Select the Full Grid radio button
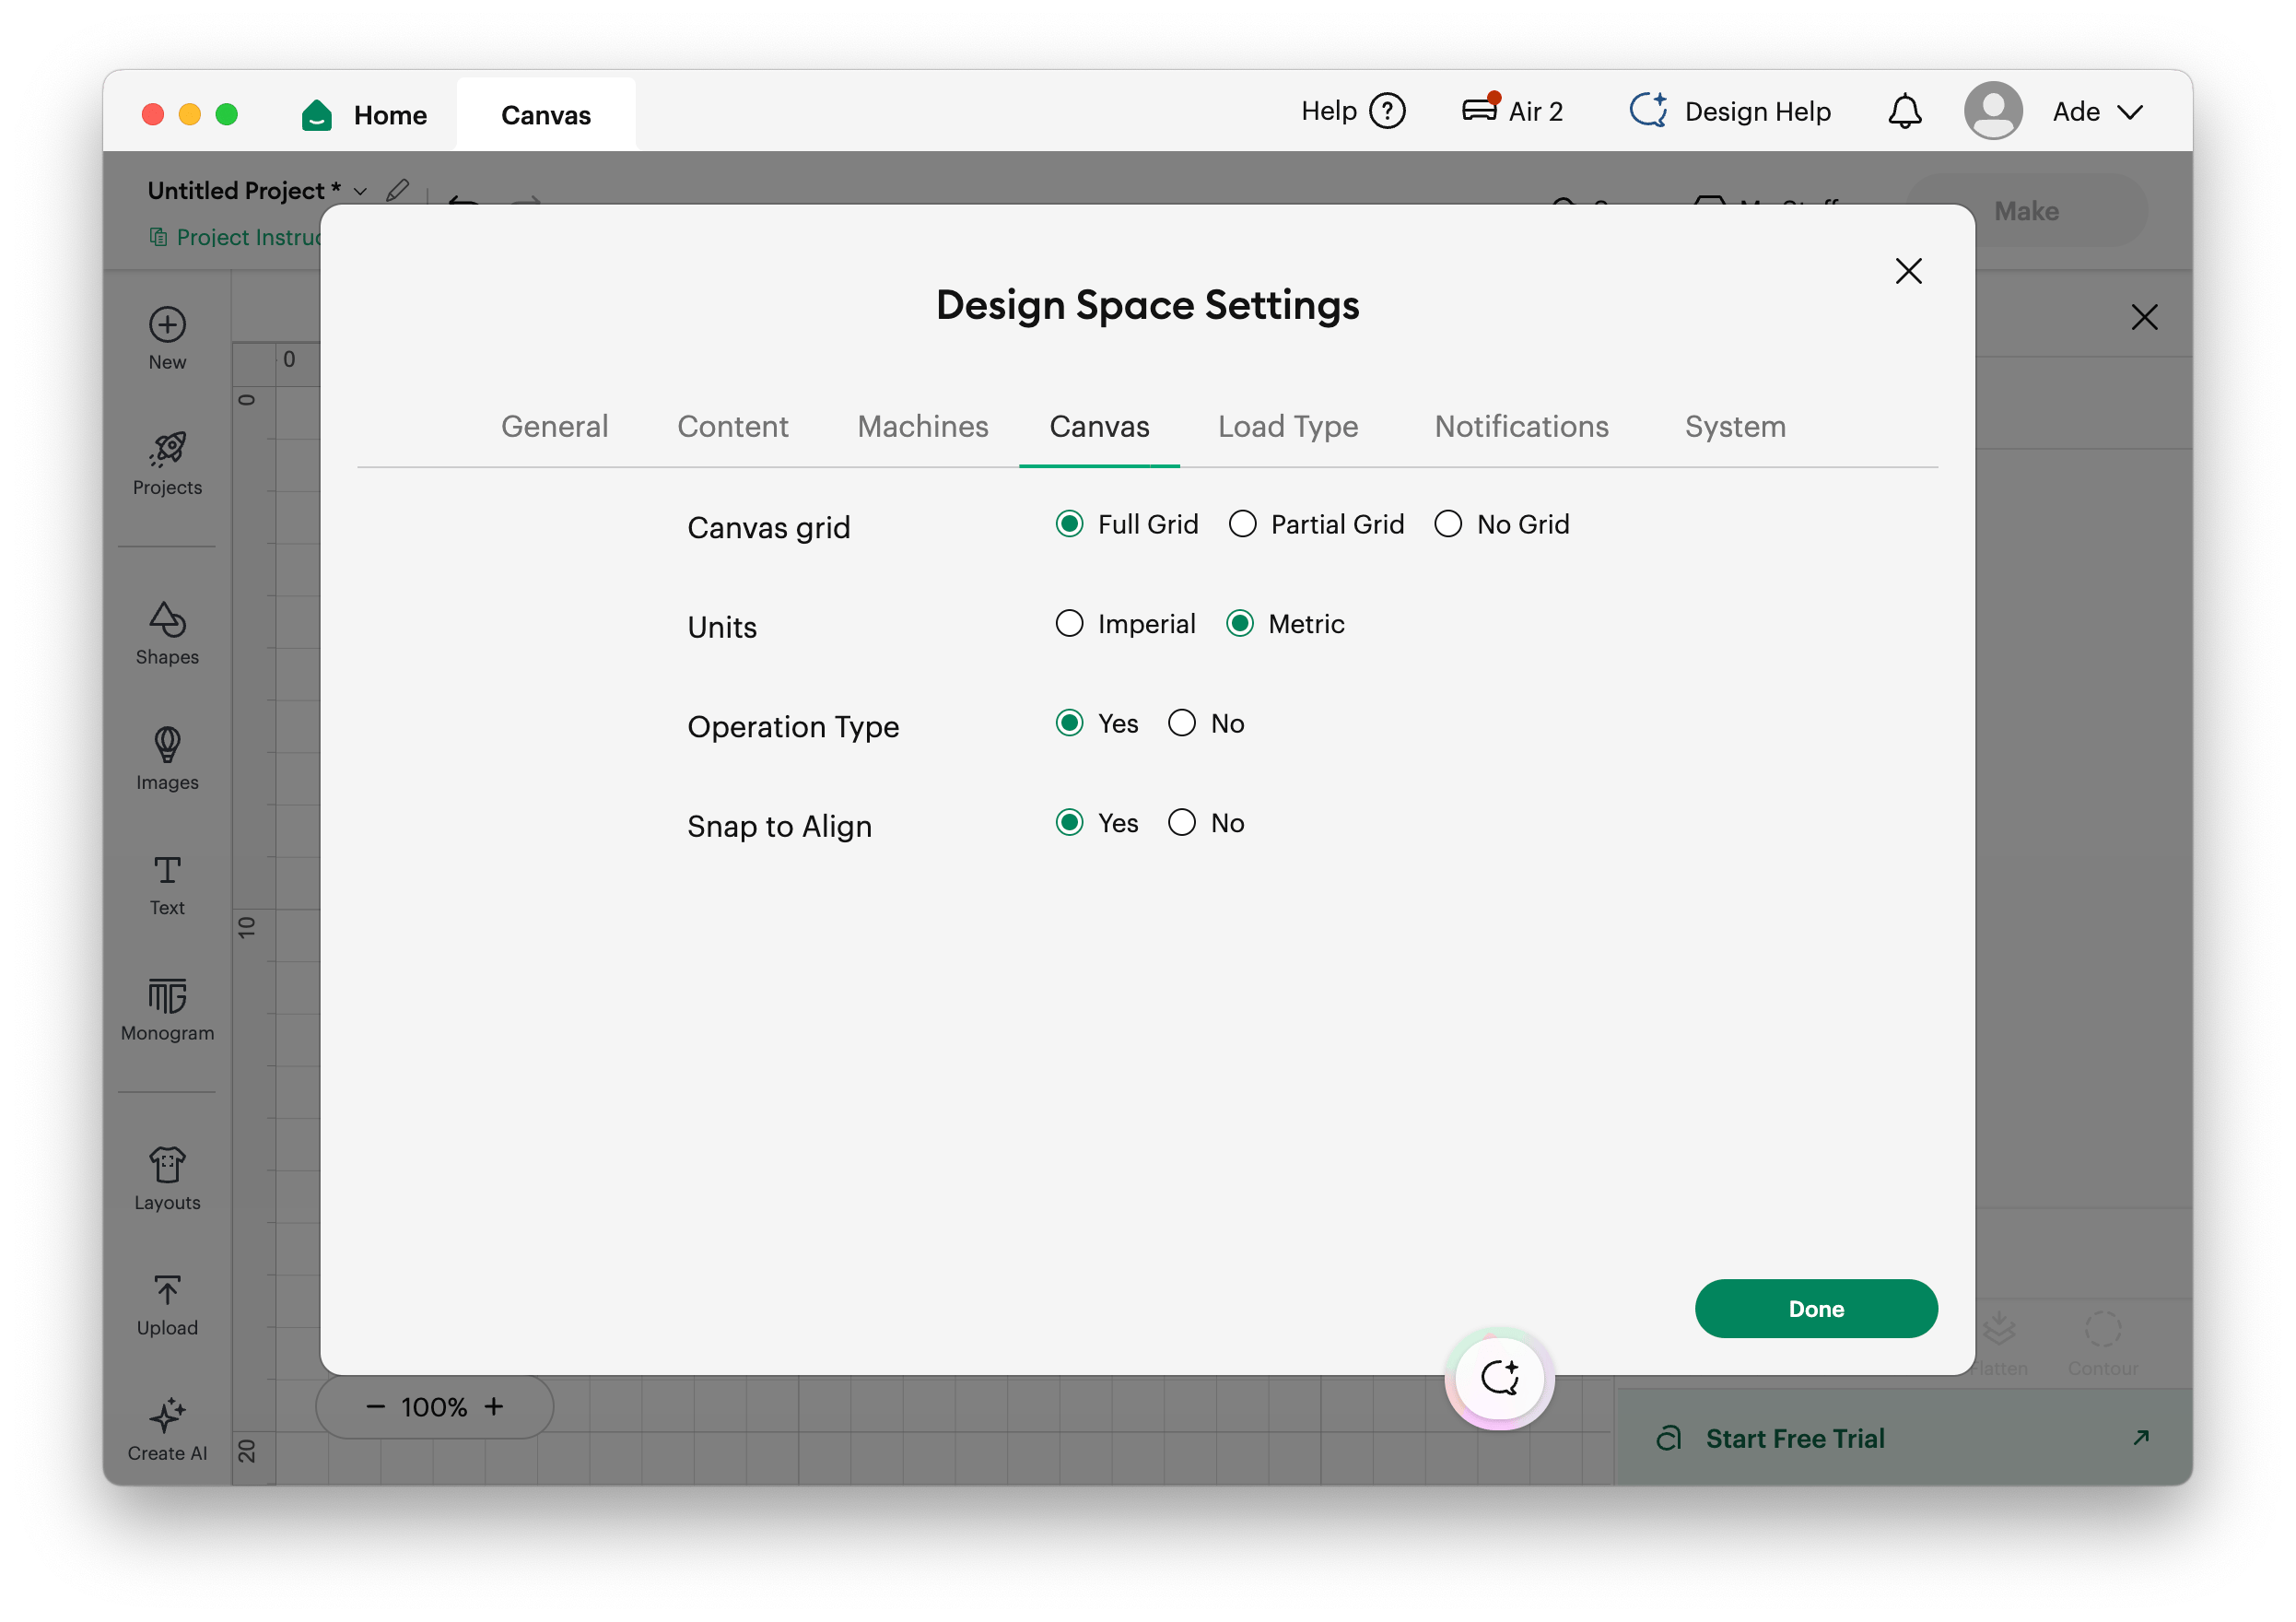 tap(1069, 524)
